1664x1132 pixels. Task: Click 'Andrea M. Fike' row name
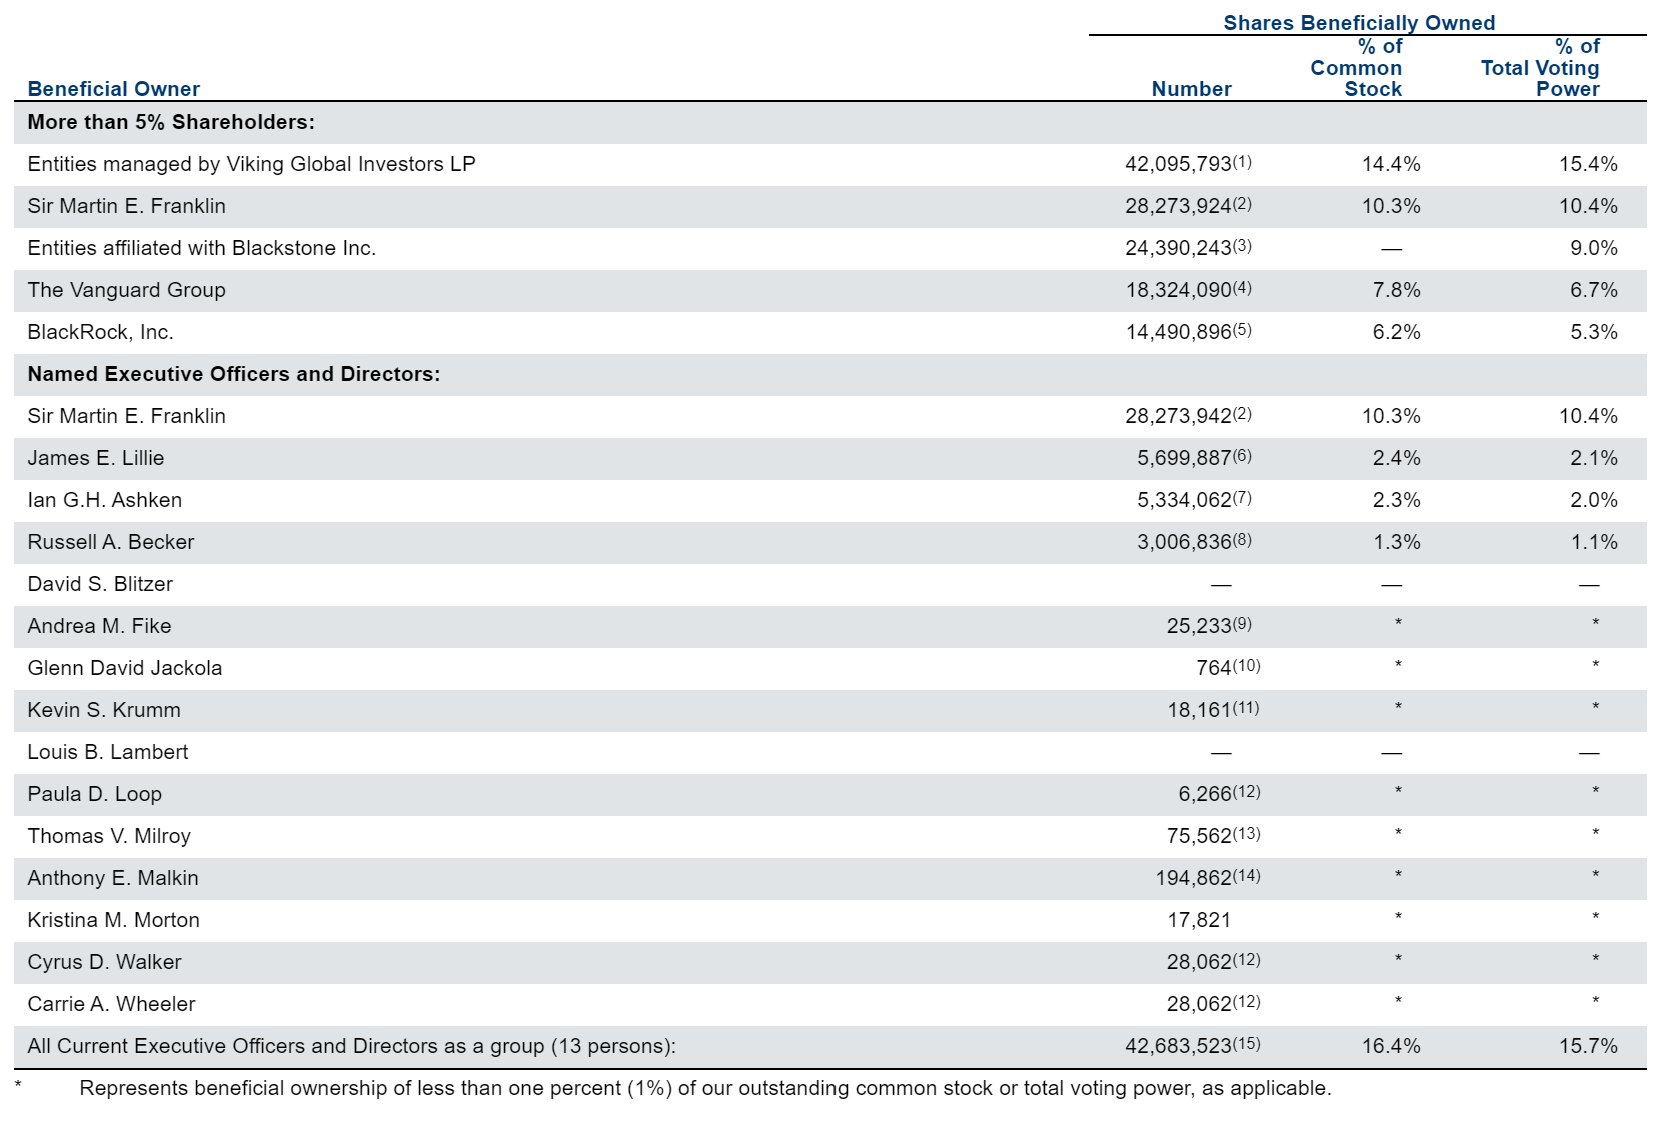click(x=99, y=626)
